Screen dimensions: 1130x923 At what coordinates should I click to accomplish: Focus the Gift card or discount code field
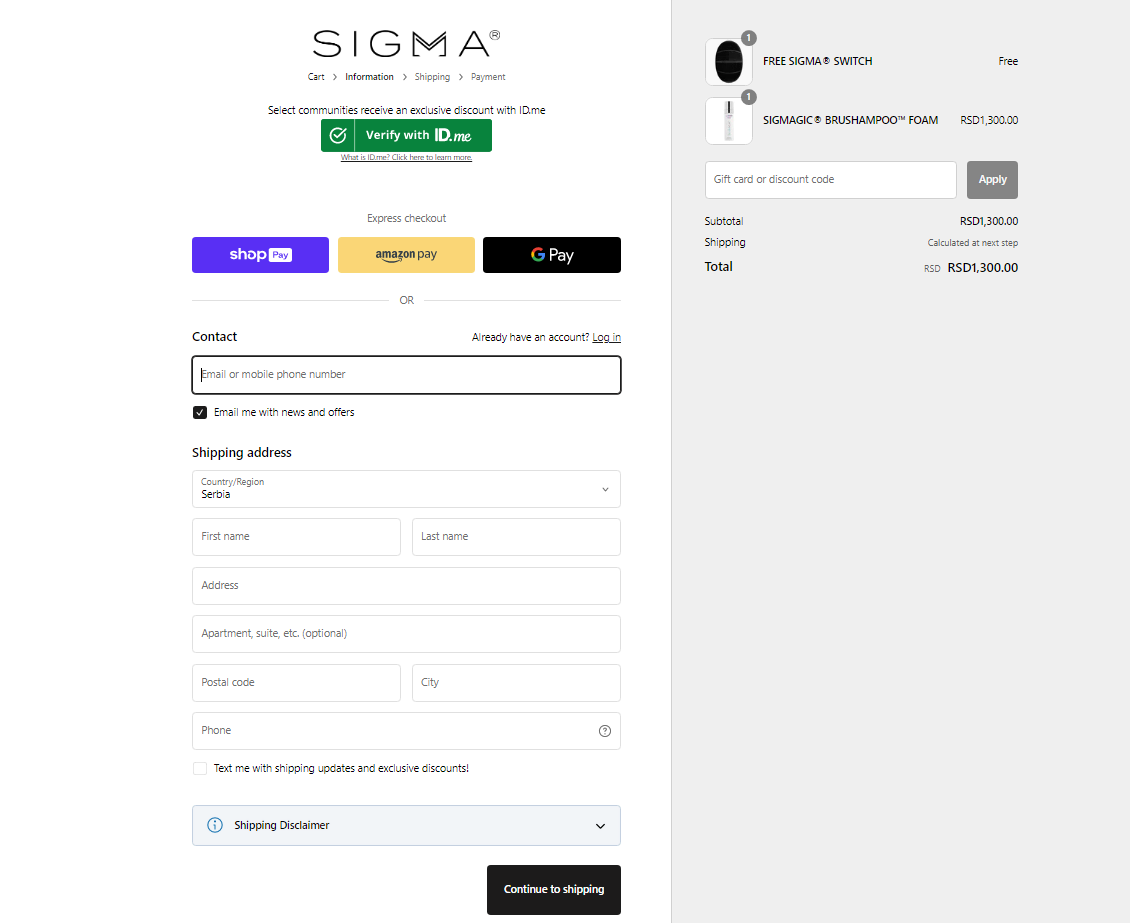pos(830,180)
